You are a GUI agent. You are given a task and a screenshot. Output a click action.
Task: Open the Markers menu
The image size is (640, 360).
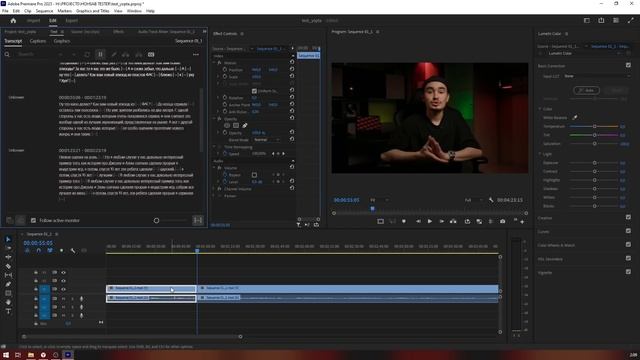[x=64, y=11]
